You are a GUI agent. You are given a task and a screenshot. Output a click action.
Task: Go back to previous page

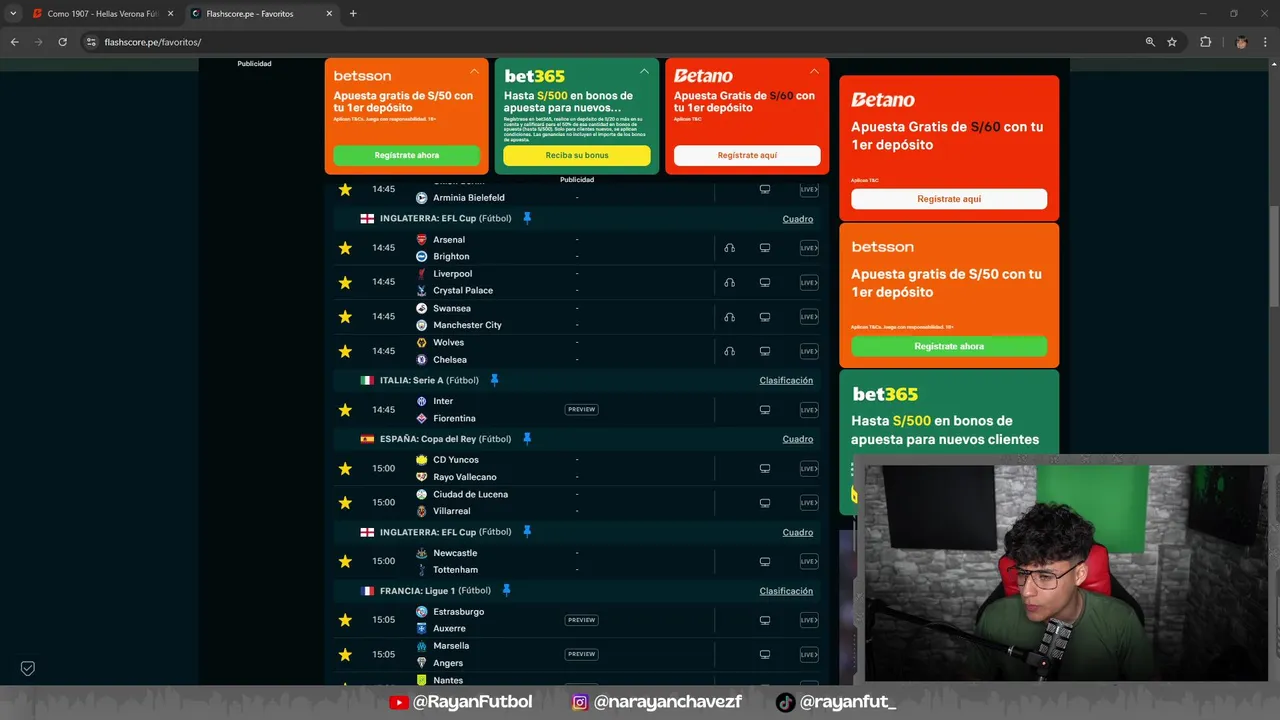point(14,42)
